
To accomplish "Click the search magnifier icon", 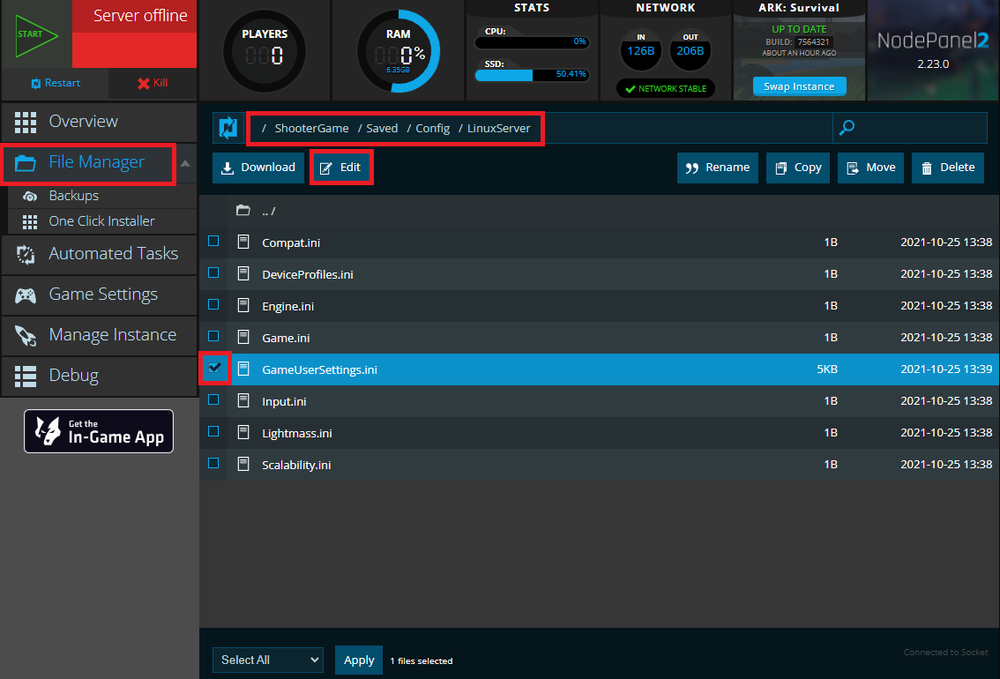I will 847,128.
